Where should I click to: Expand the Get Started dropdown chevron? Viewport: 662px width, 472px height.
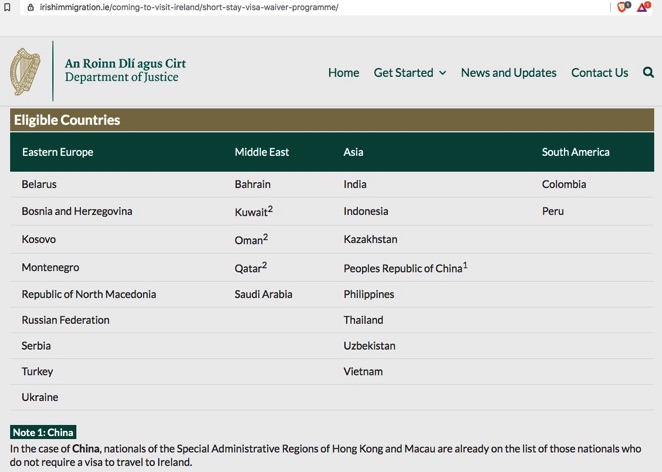(x=442, y=73)
